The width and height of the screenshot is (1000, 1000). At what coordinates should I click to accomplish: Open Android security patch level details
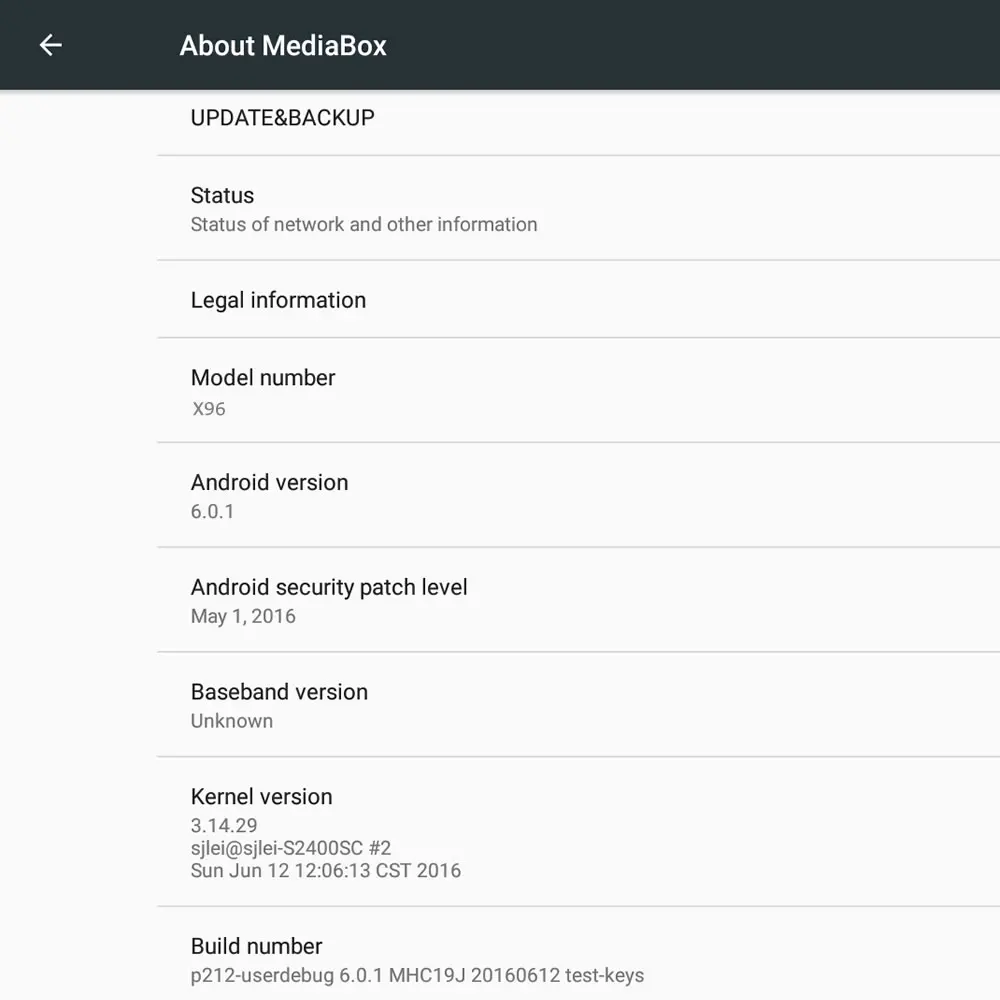pos(329,587)
